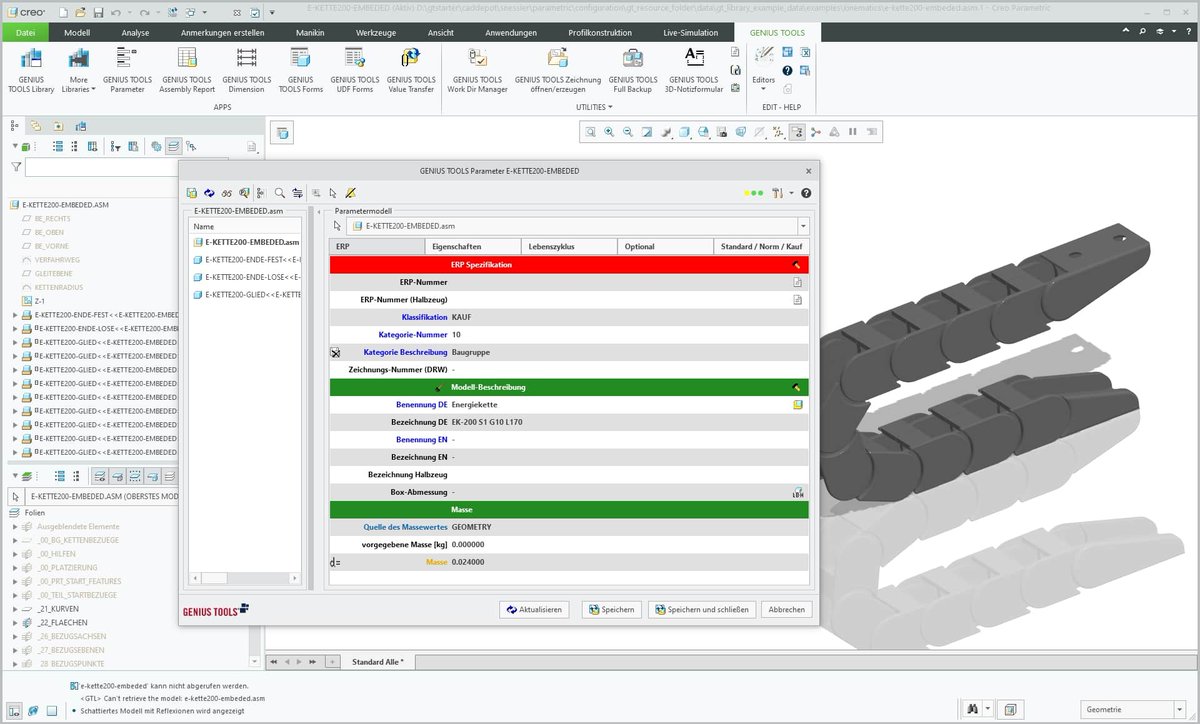
Task: Click the search magnifier in dialog toolbar
Action: coord(280,193)
